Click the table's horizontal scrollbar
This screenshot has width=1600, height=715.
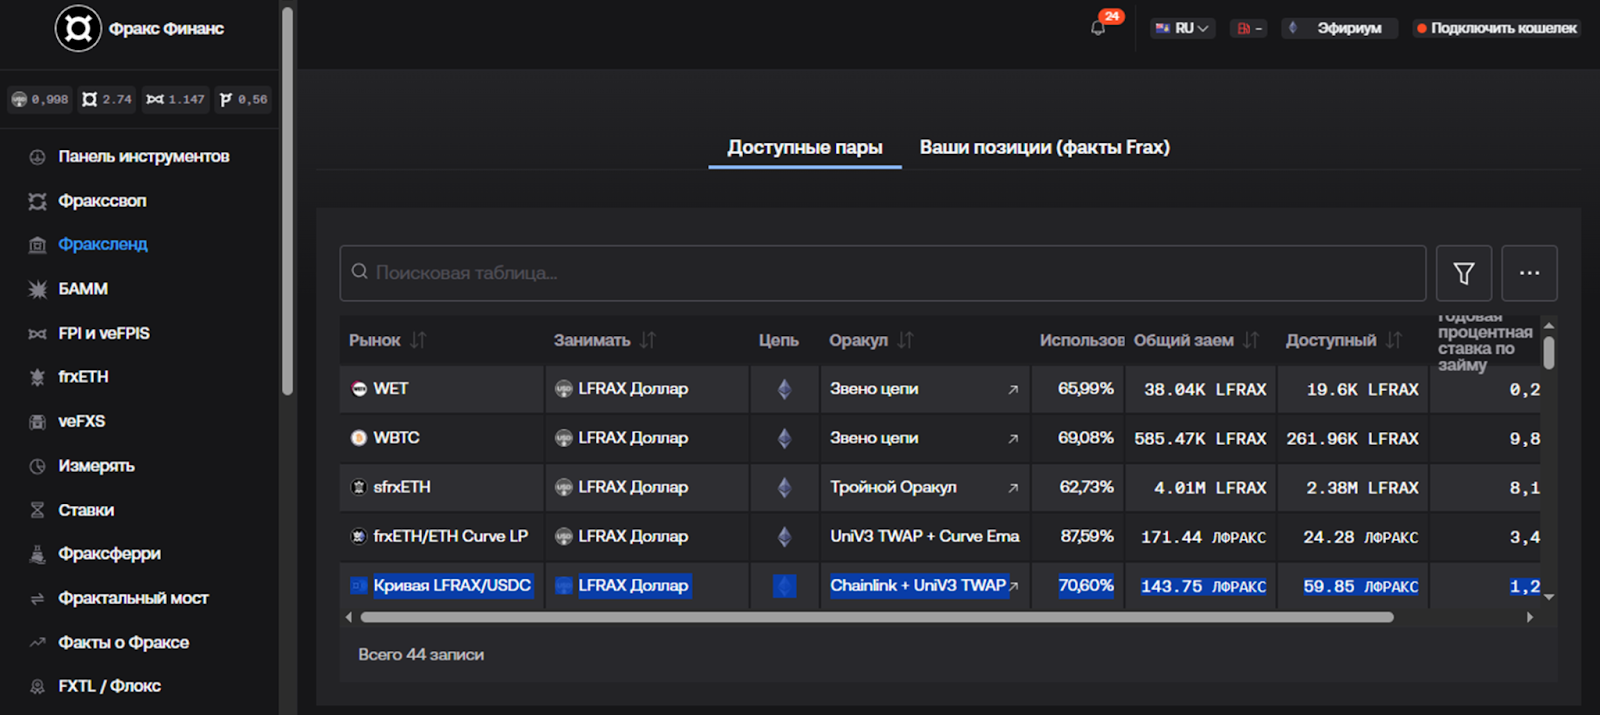coord(876,617)
